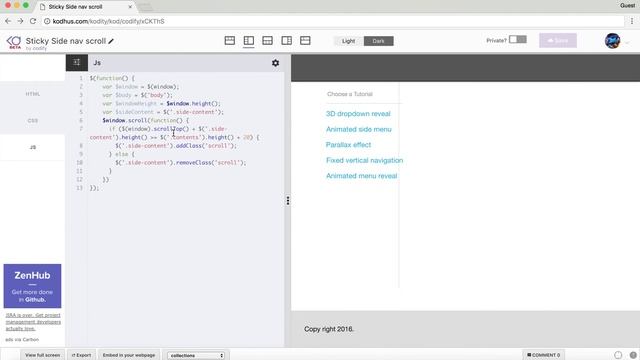Open editor settings gear

(x=276, y=63)
